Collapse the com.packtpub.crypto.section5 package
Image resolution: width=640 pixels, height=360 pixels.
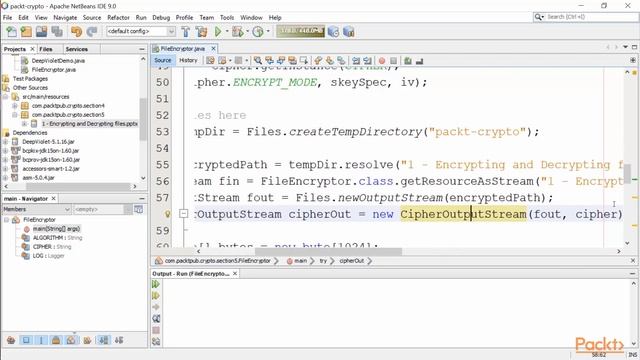point(15,115)
